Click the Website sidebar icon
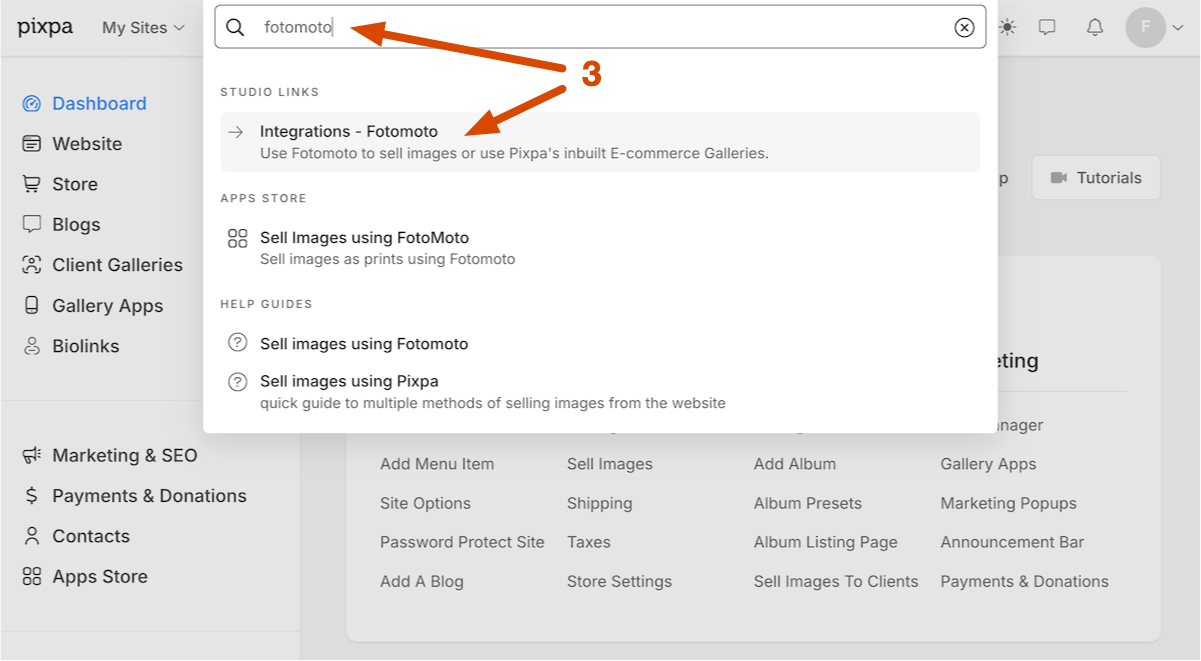1201x661 pixels. tap(32, 144)
